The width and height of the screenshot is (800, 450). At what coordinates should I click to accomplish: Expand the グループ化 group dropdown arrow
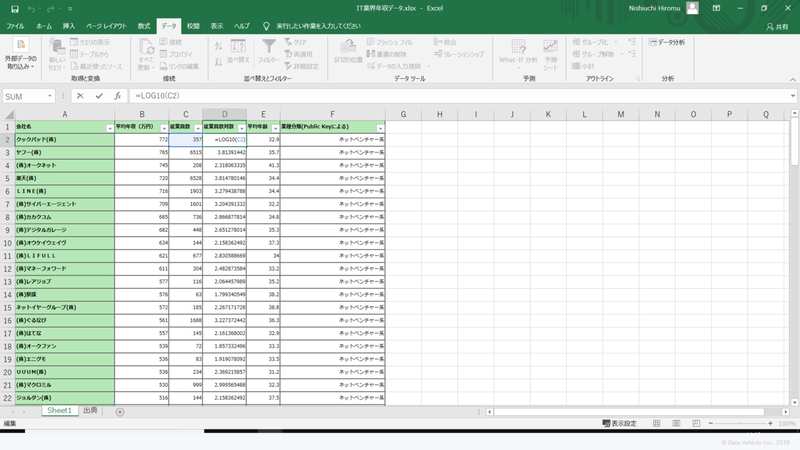click(x=616, y=42)
